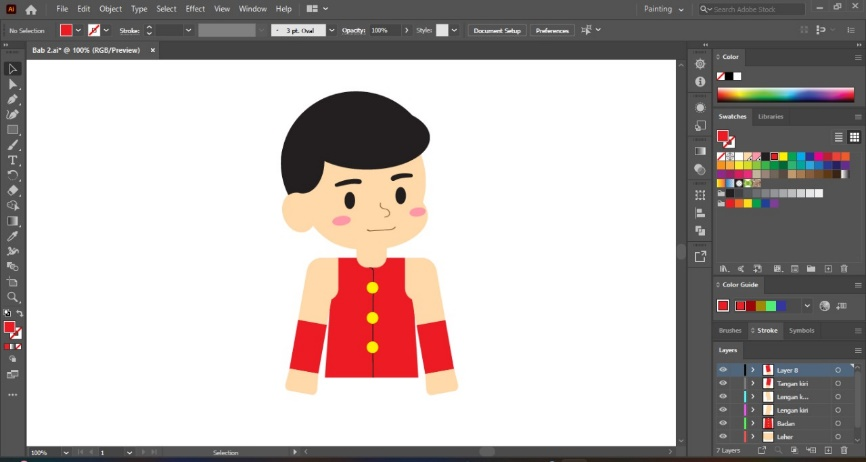The width and height of the screenshot is (866, 462).
Task: Click the color spectrum bar
Action: click(785, 95)
